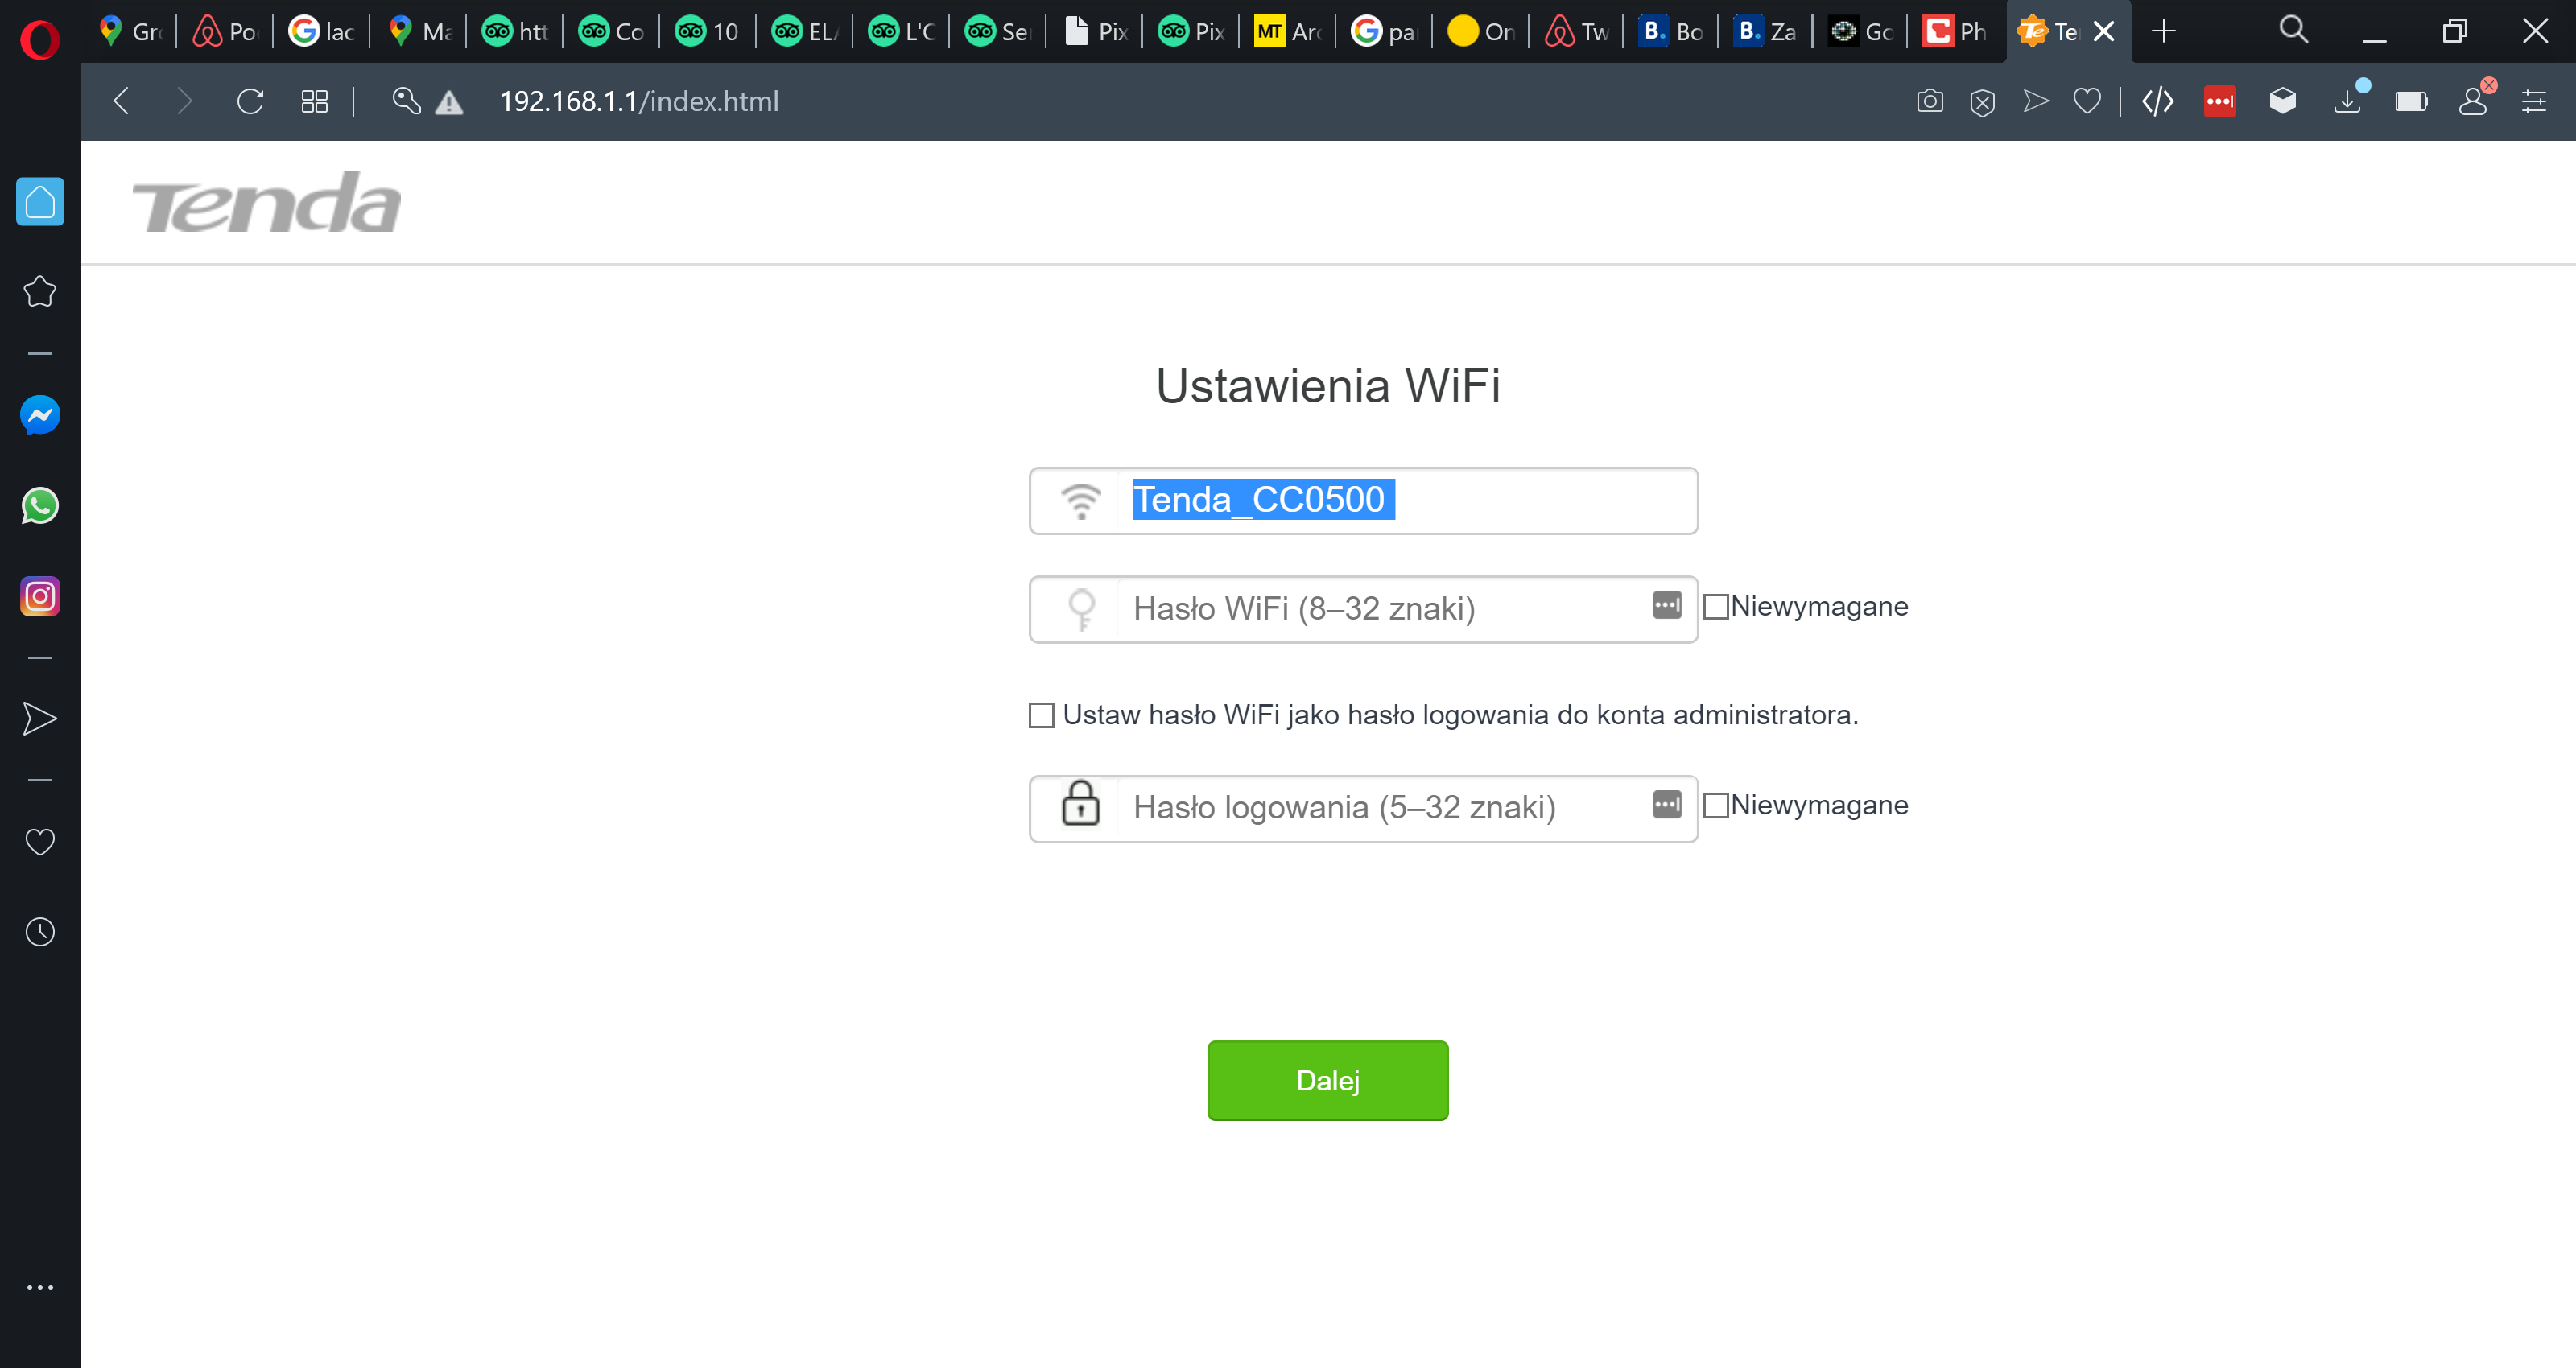Switch to the first Google Maps 'Gr' tab
Image resolution: width=2576 pixels, height=1368 pixels.
[130, 31]
